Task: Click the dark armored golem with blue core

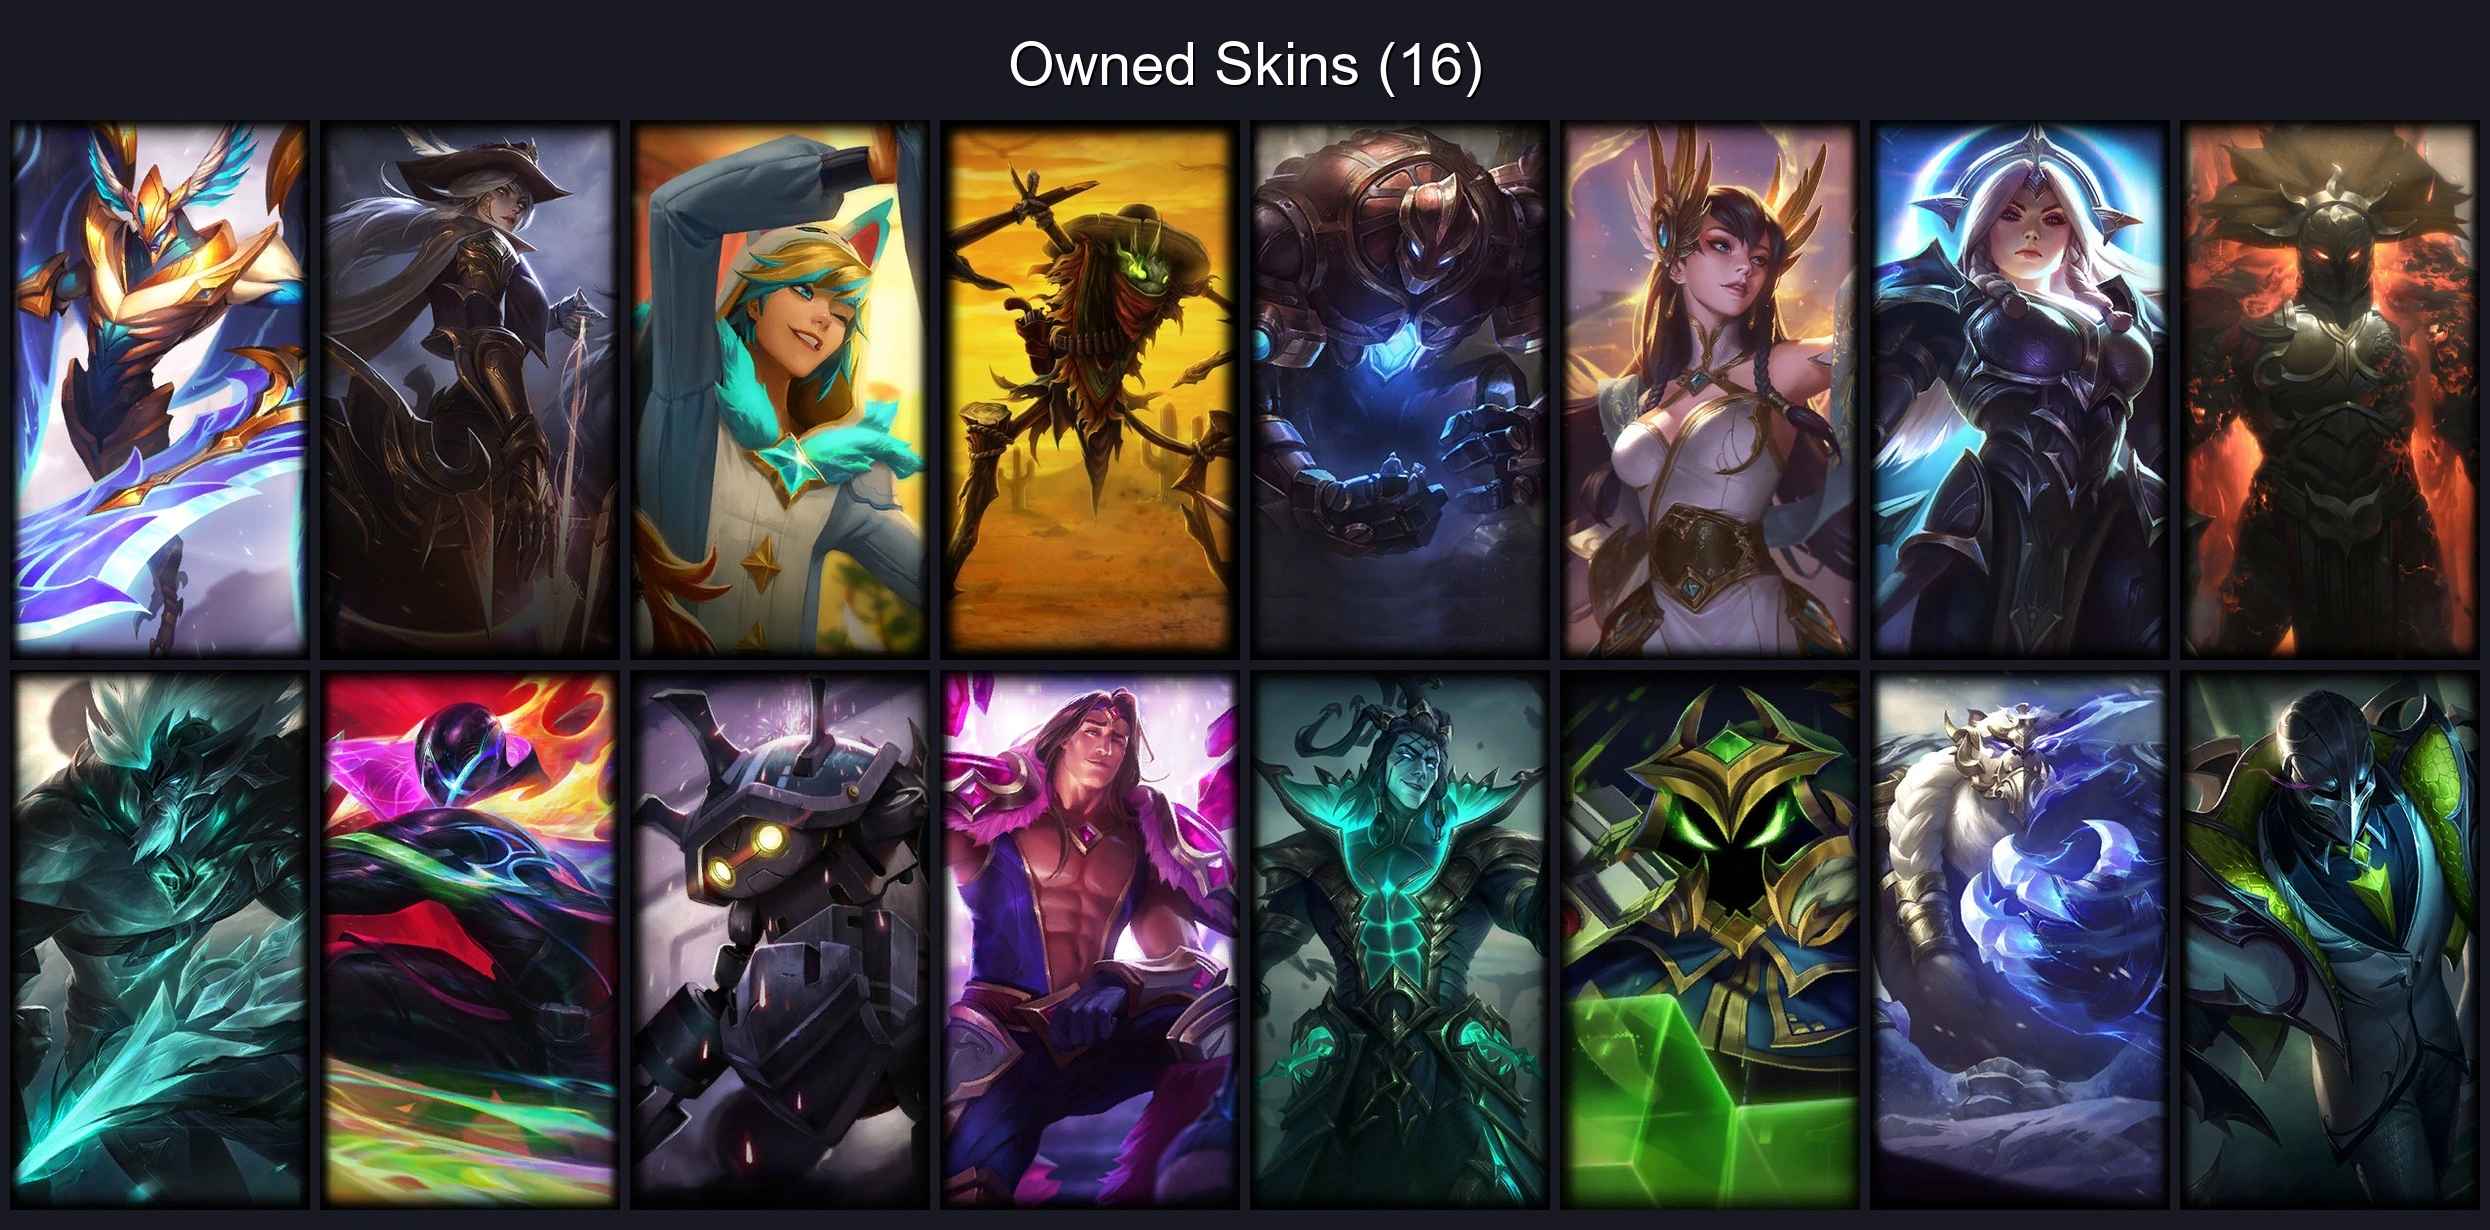Action: pyautogui.click(x=1400, y=390)
